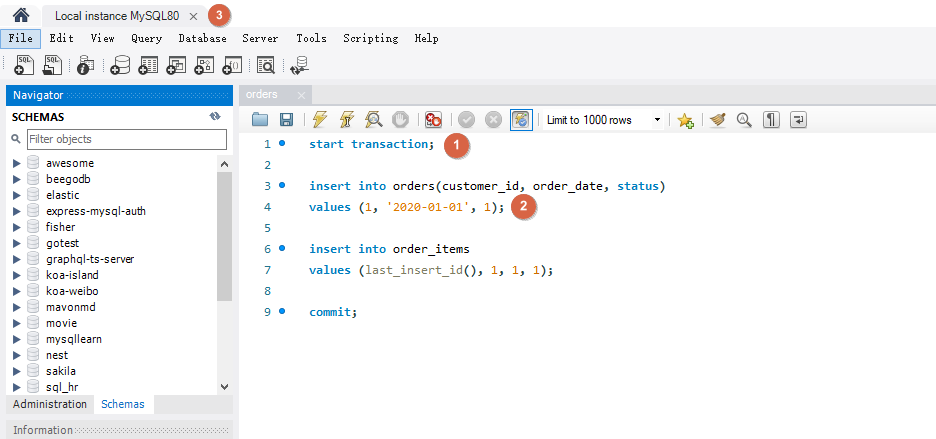Close the Local instance MySQL80 tab

pyautogui.click(x=193, y=17)
